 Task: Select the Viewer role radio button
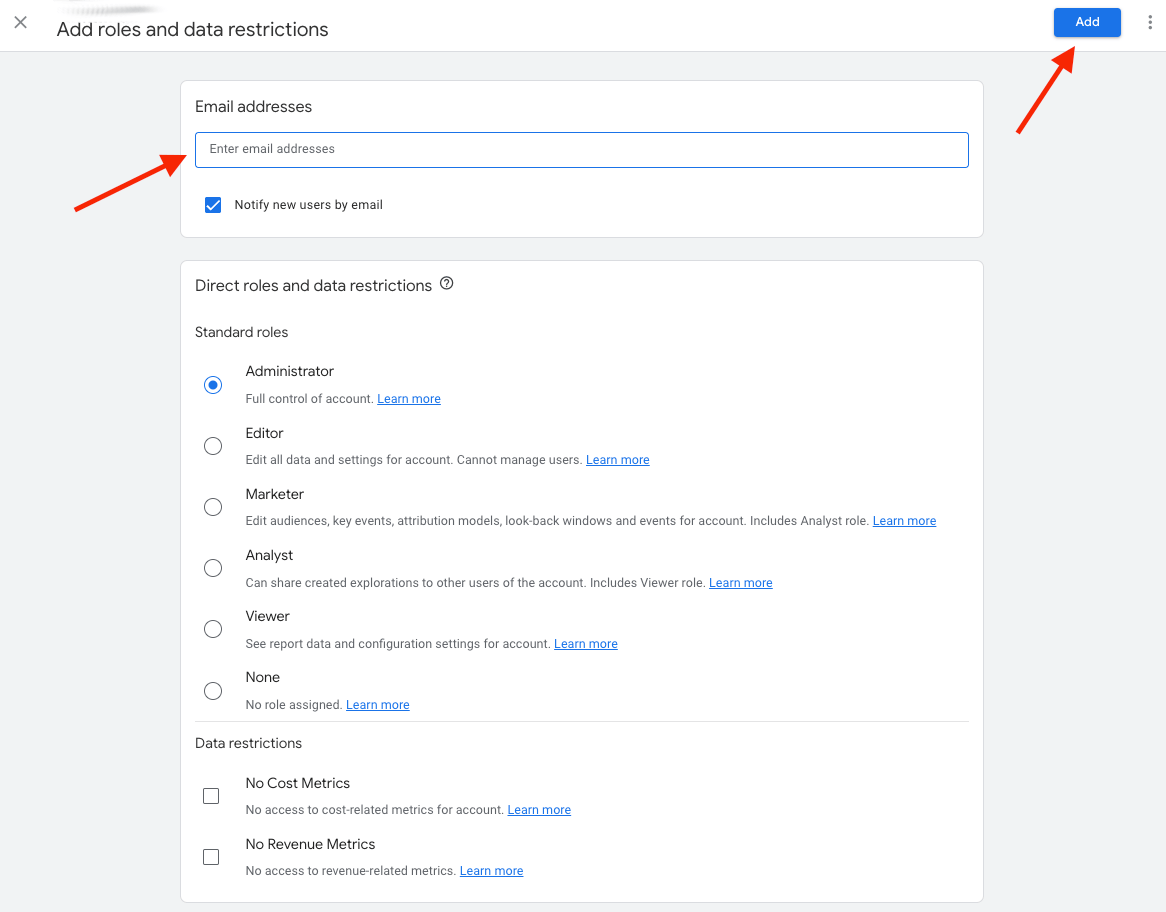[x=213, y=629]
